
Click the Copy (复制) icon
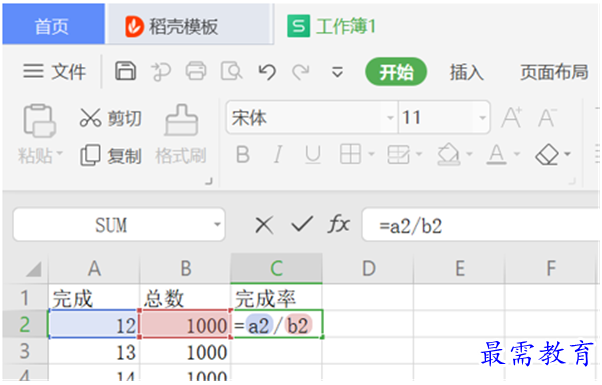[x=90, y=155]
